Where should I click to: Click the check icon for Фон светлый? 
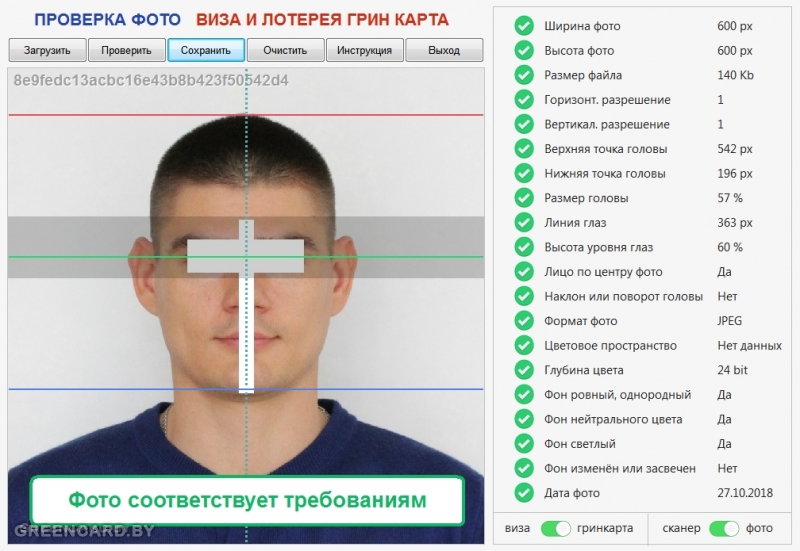(x=524, y=444)
